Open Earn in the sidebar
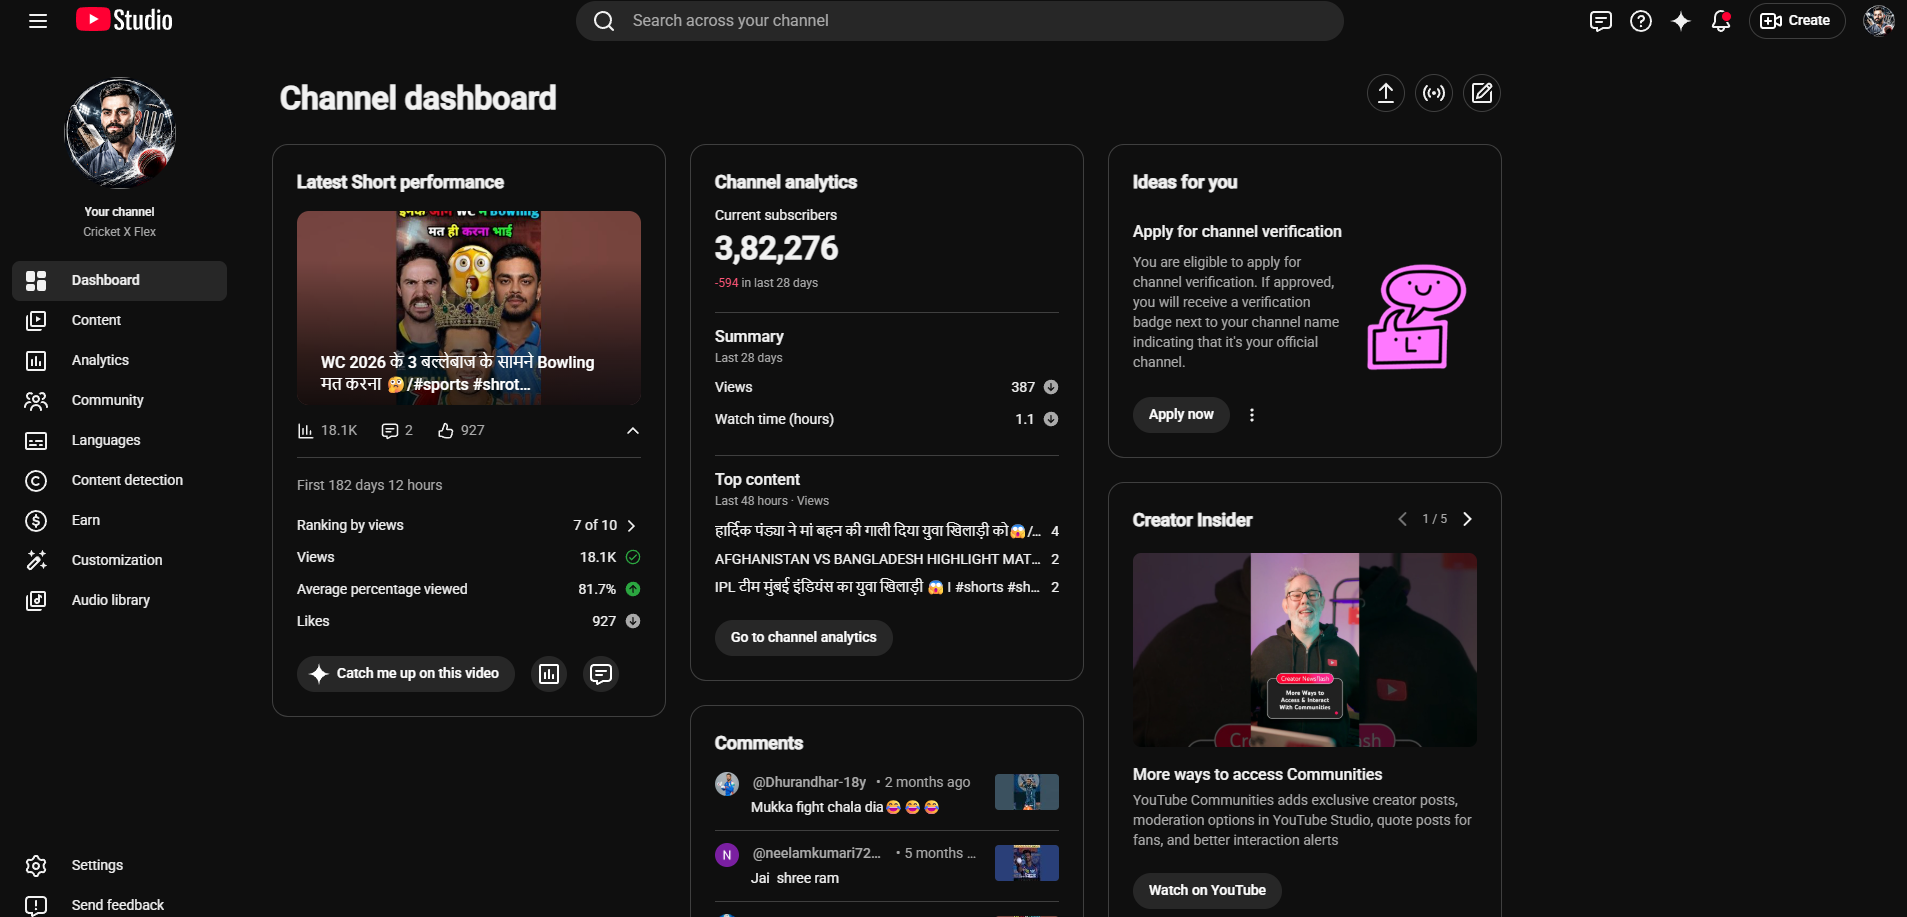 tap(120, 521)
